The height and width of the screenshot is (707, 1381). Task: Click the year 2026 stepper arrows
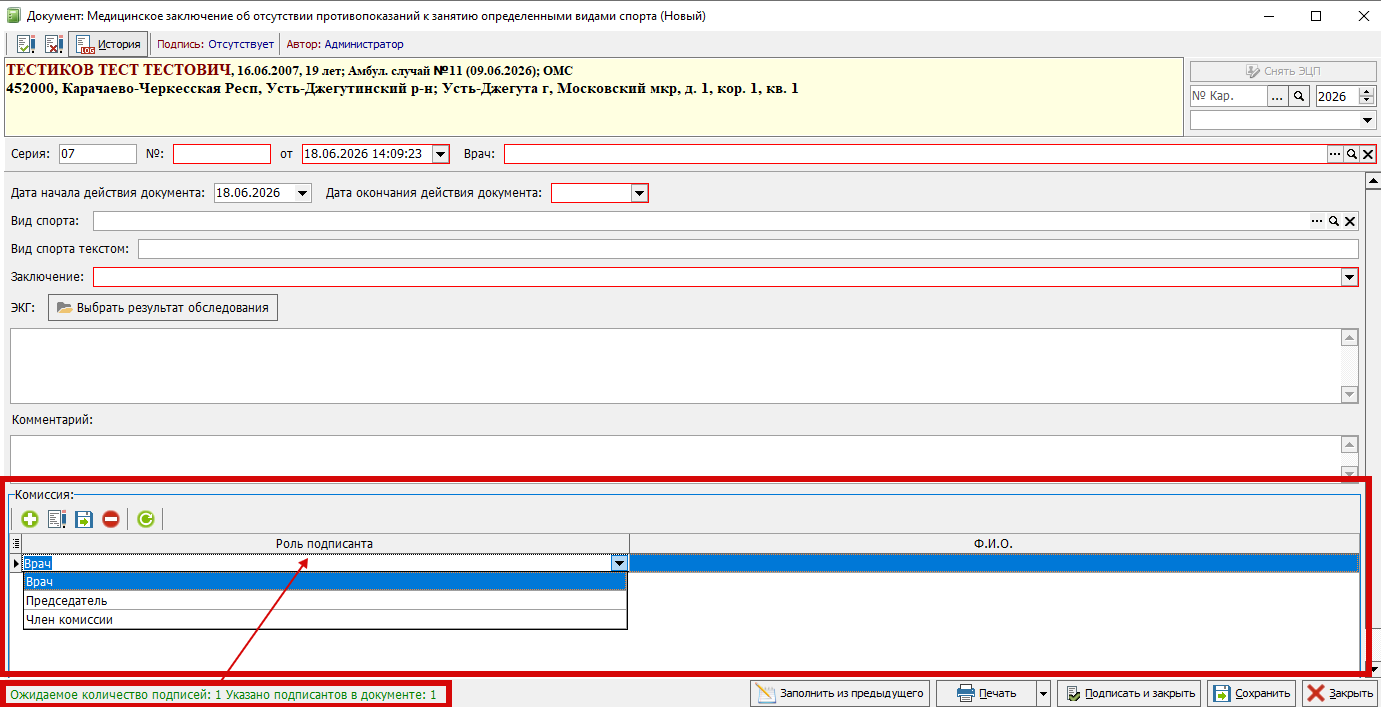(x=1367, y=96)
